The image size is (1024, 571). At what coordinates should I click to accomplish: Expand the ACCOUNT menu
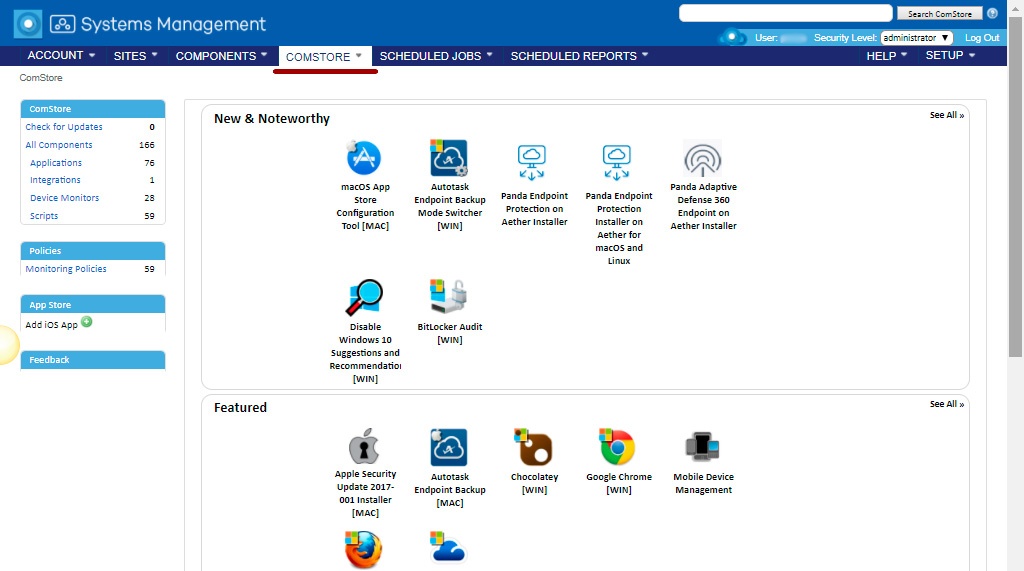tap(61, 56)
